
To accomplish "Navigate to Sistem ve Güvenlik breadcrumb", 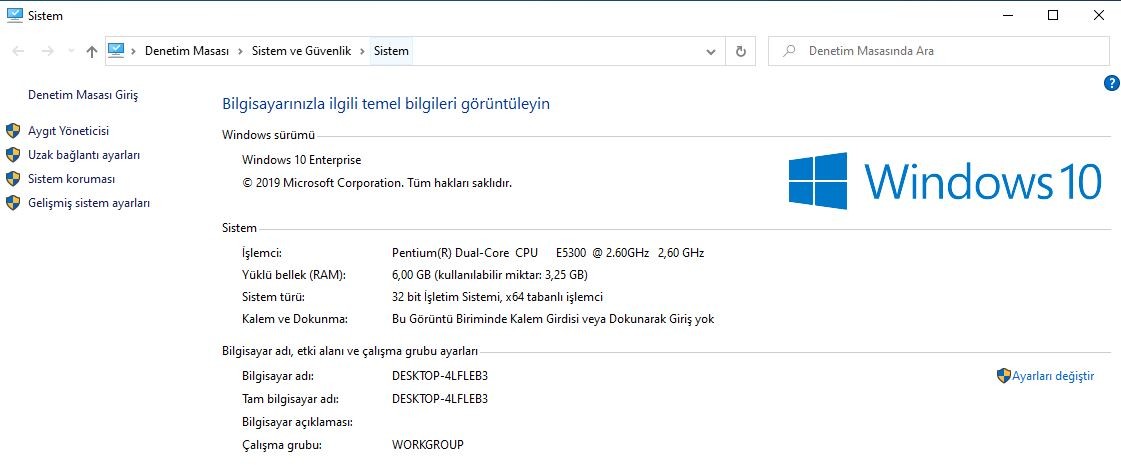I will [301, 51].
